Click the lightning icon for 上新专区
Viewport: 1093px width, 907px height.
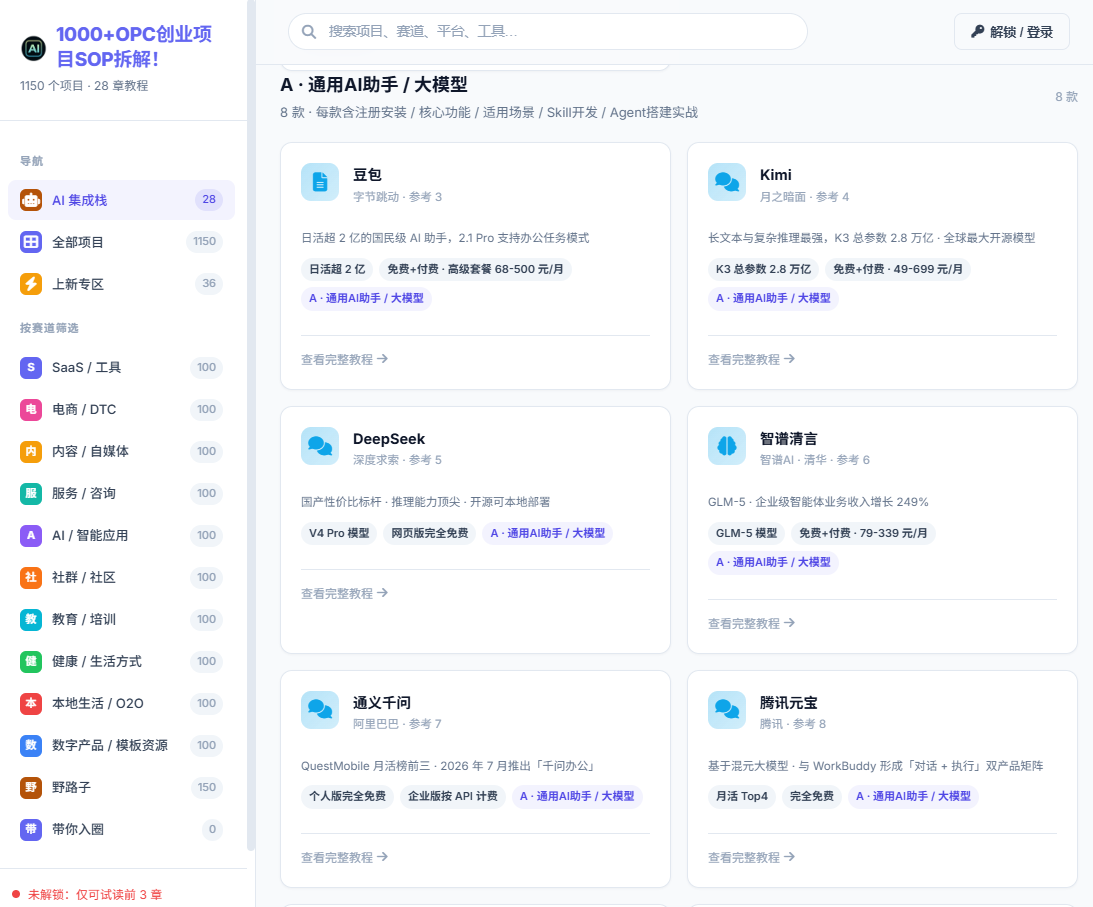pyautogui.click(x=31, y=284)
